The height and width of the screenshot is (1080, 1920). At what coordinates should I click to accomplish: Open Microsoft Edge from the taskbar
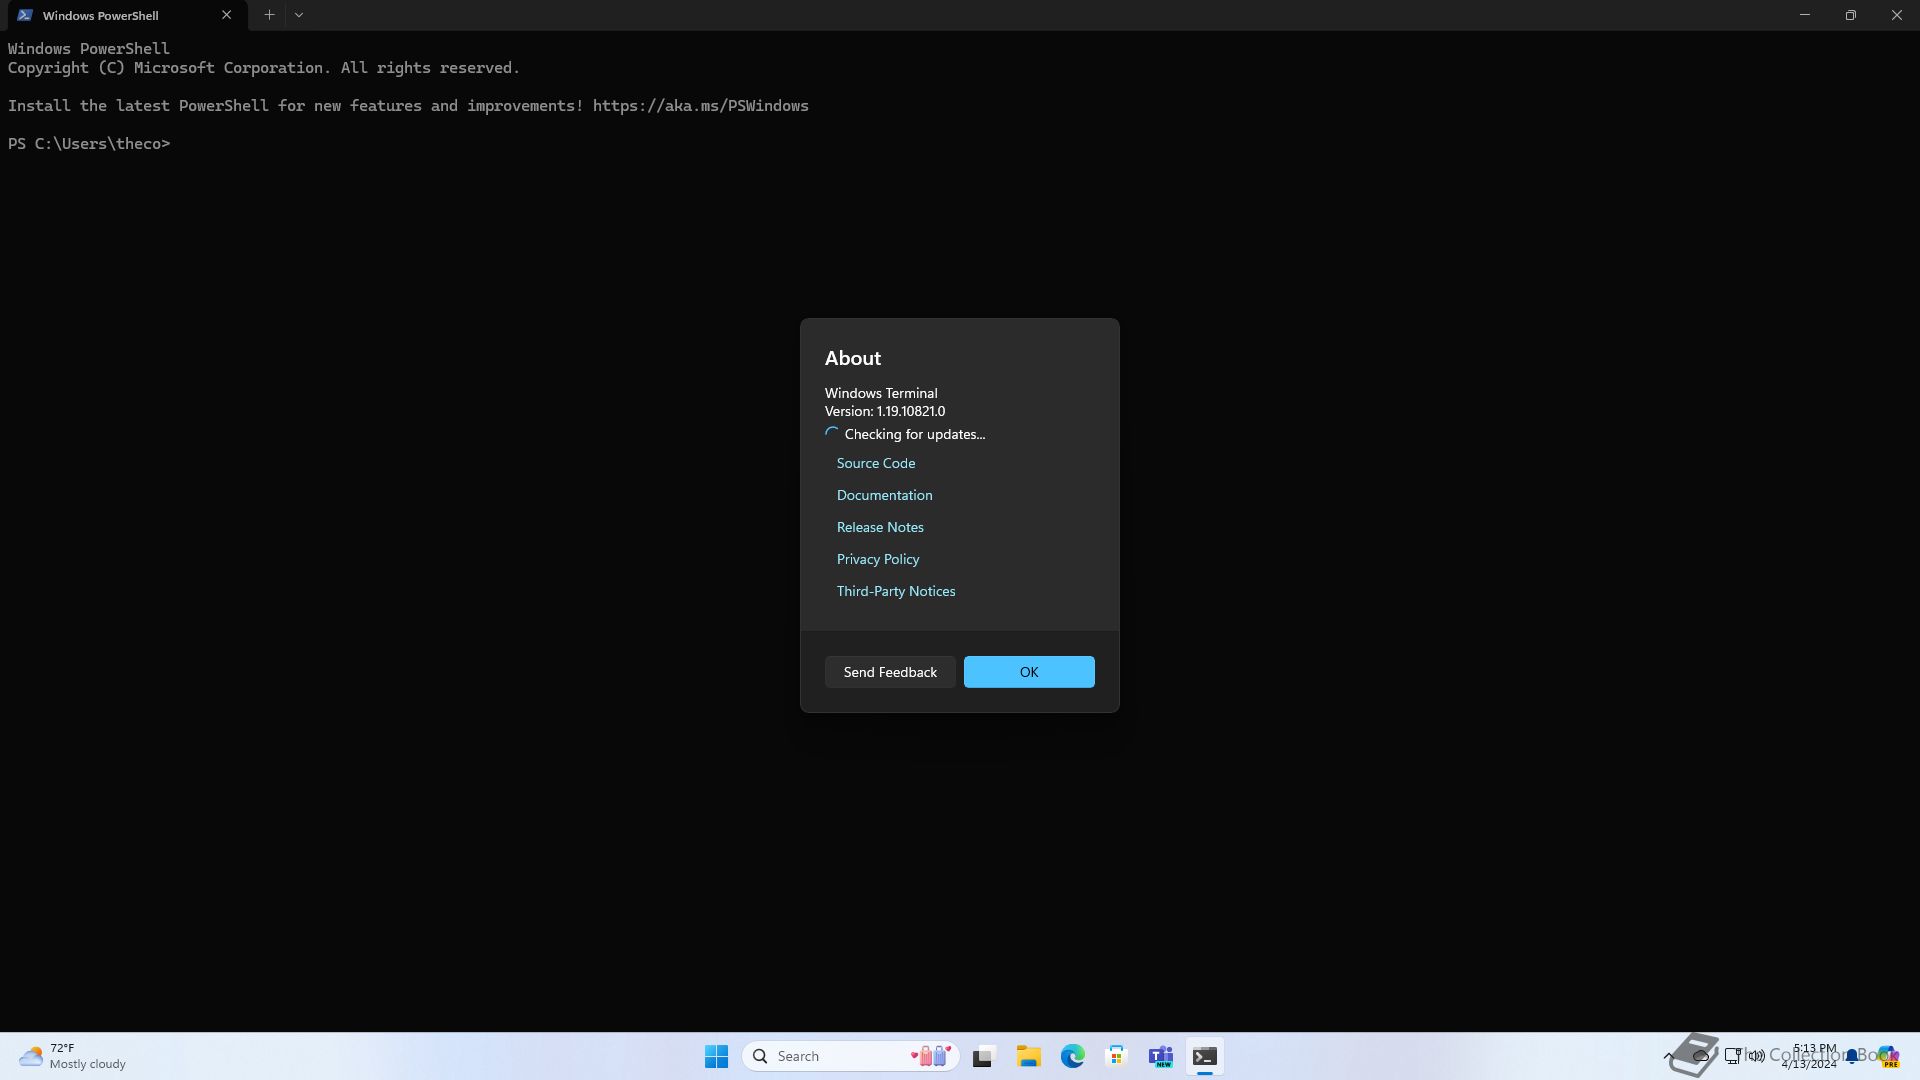click(x=1072, y=1056)
